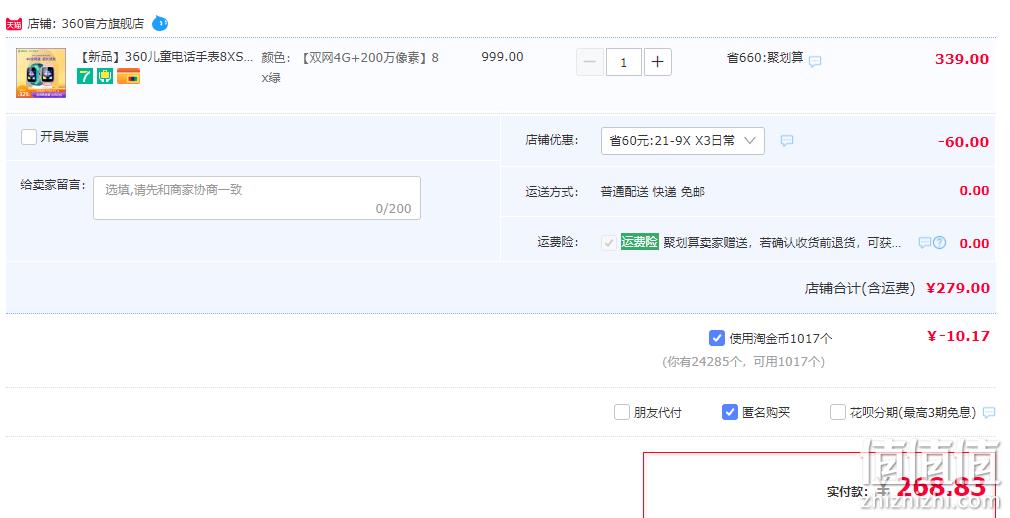The height and width of the screenshot is (518, 1010).
Task: Click the comment icon next to the store discount dropdown
Action: tap(786, 140)
